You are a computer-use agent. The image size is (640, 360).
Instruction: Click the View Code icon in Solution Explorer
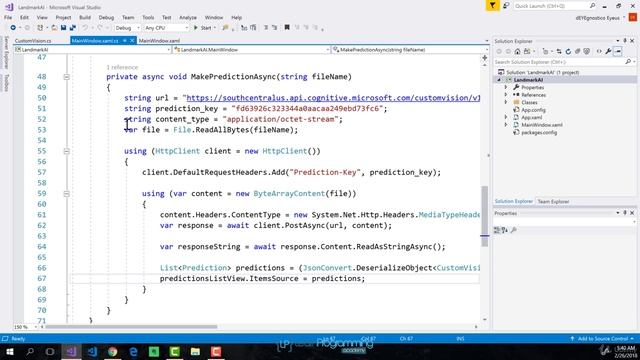click(x=599, y=51)
